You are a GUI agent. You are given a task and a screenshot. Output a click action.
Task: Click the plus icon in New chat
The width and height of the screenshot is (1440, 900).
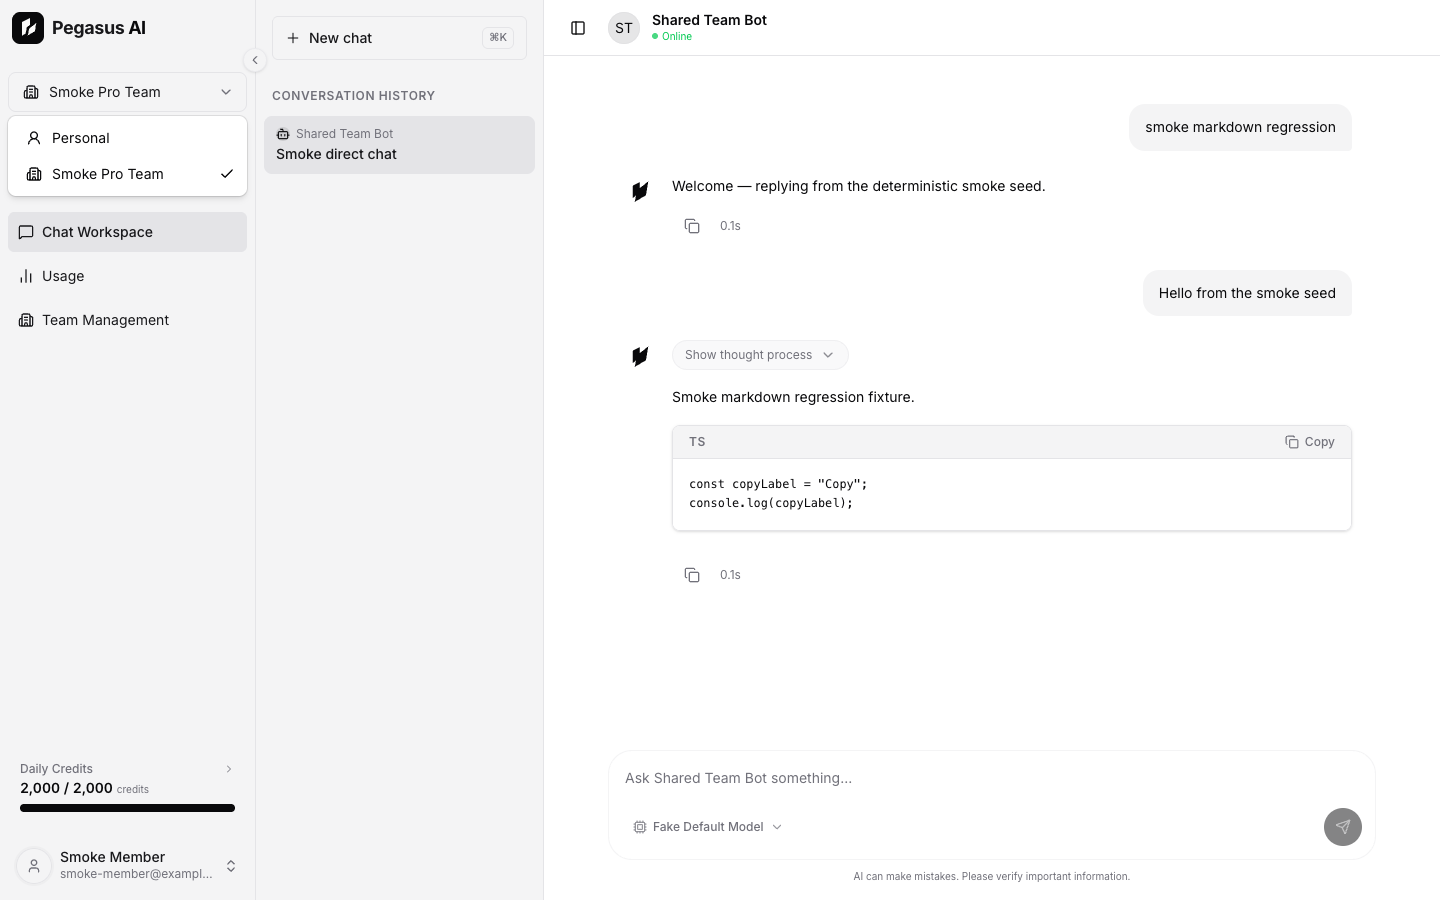293,38
